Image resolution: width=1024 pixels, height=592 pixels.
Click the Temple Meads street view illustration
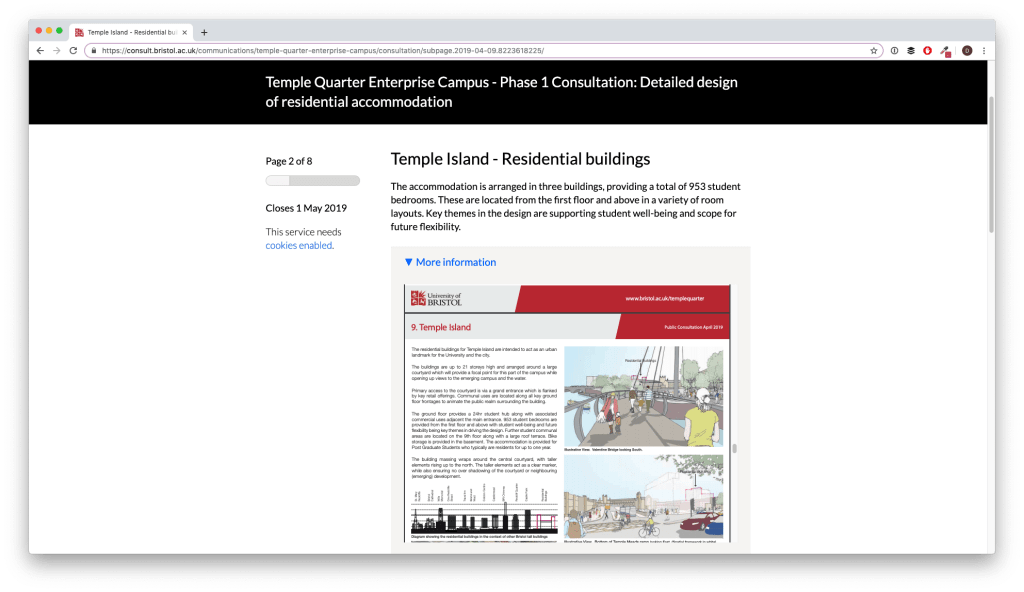tap(644, 497)
